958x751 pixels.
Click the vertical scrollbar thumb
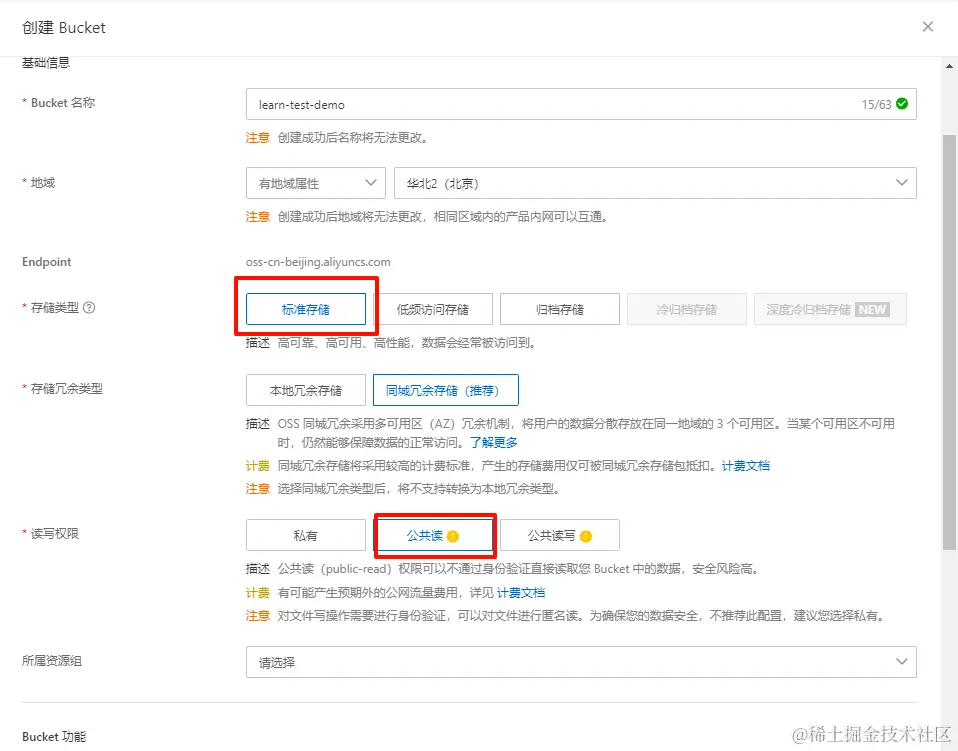pos(949,342)
